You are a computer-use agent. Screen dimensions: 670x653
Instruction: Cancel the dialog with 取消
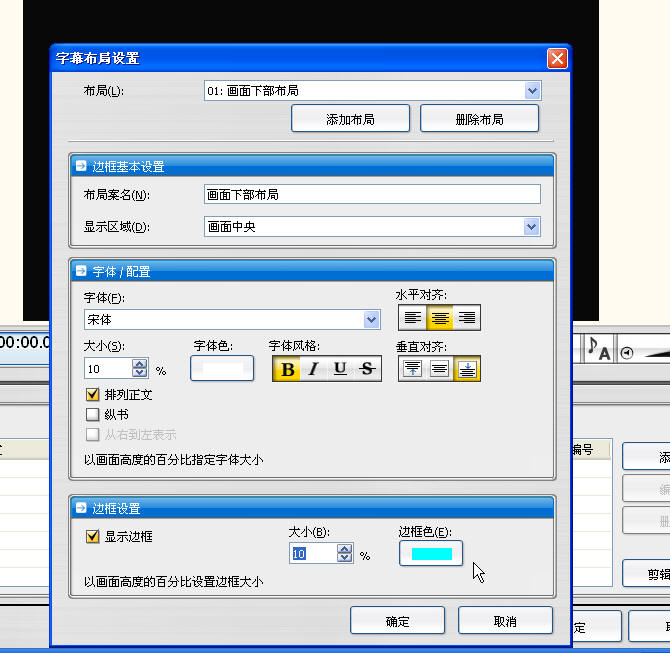click(x=505, y=621)
